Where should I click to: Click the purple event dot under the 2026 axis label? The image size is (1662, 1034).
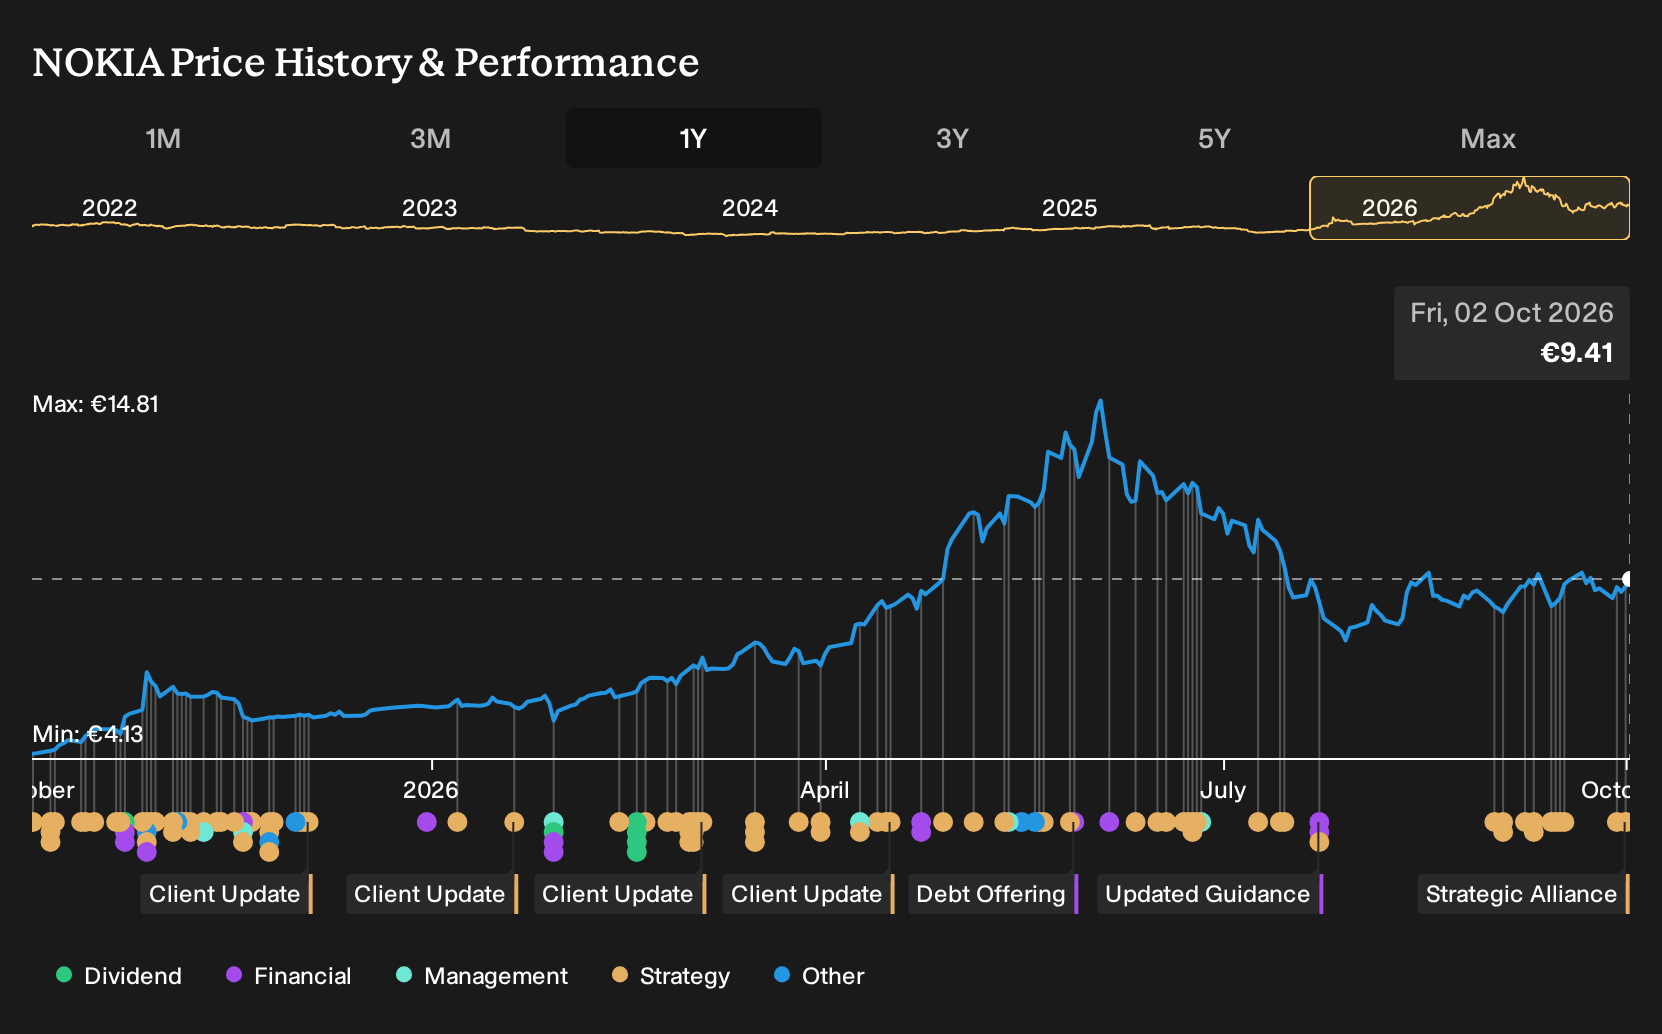coord(427,822)
